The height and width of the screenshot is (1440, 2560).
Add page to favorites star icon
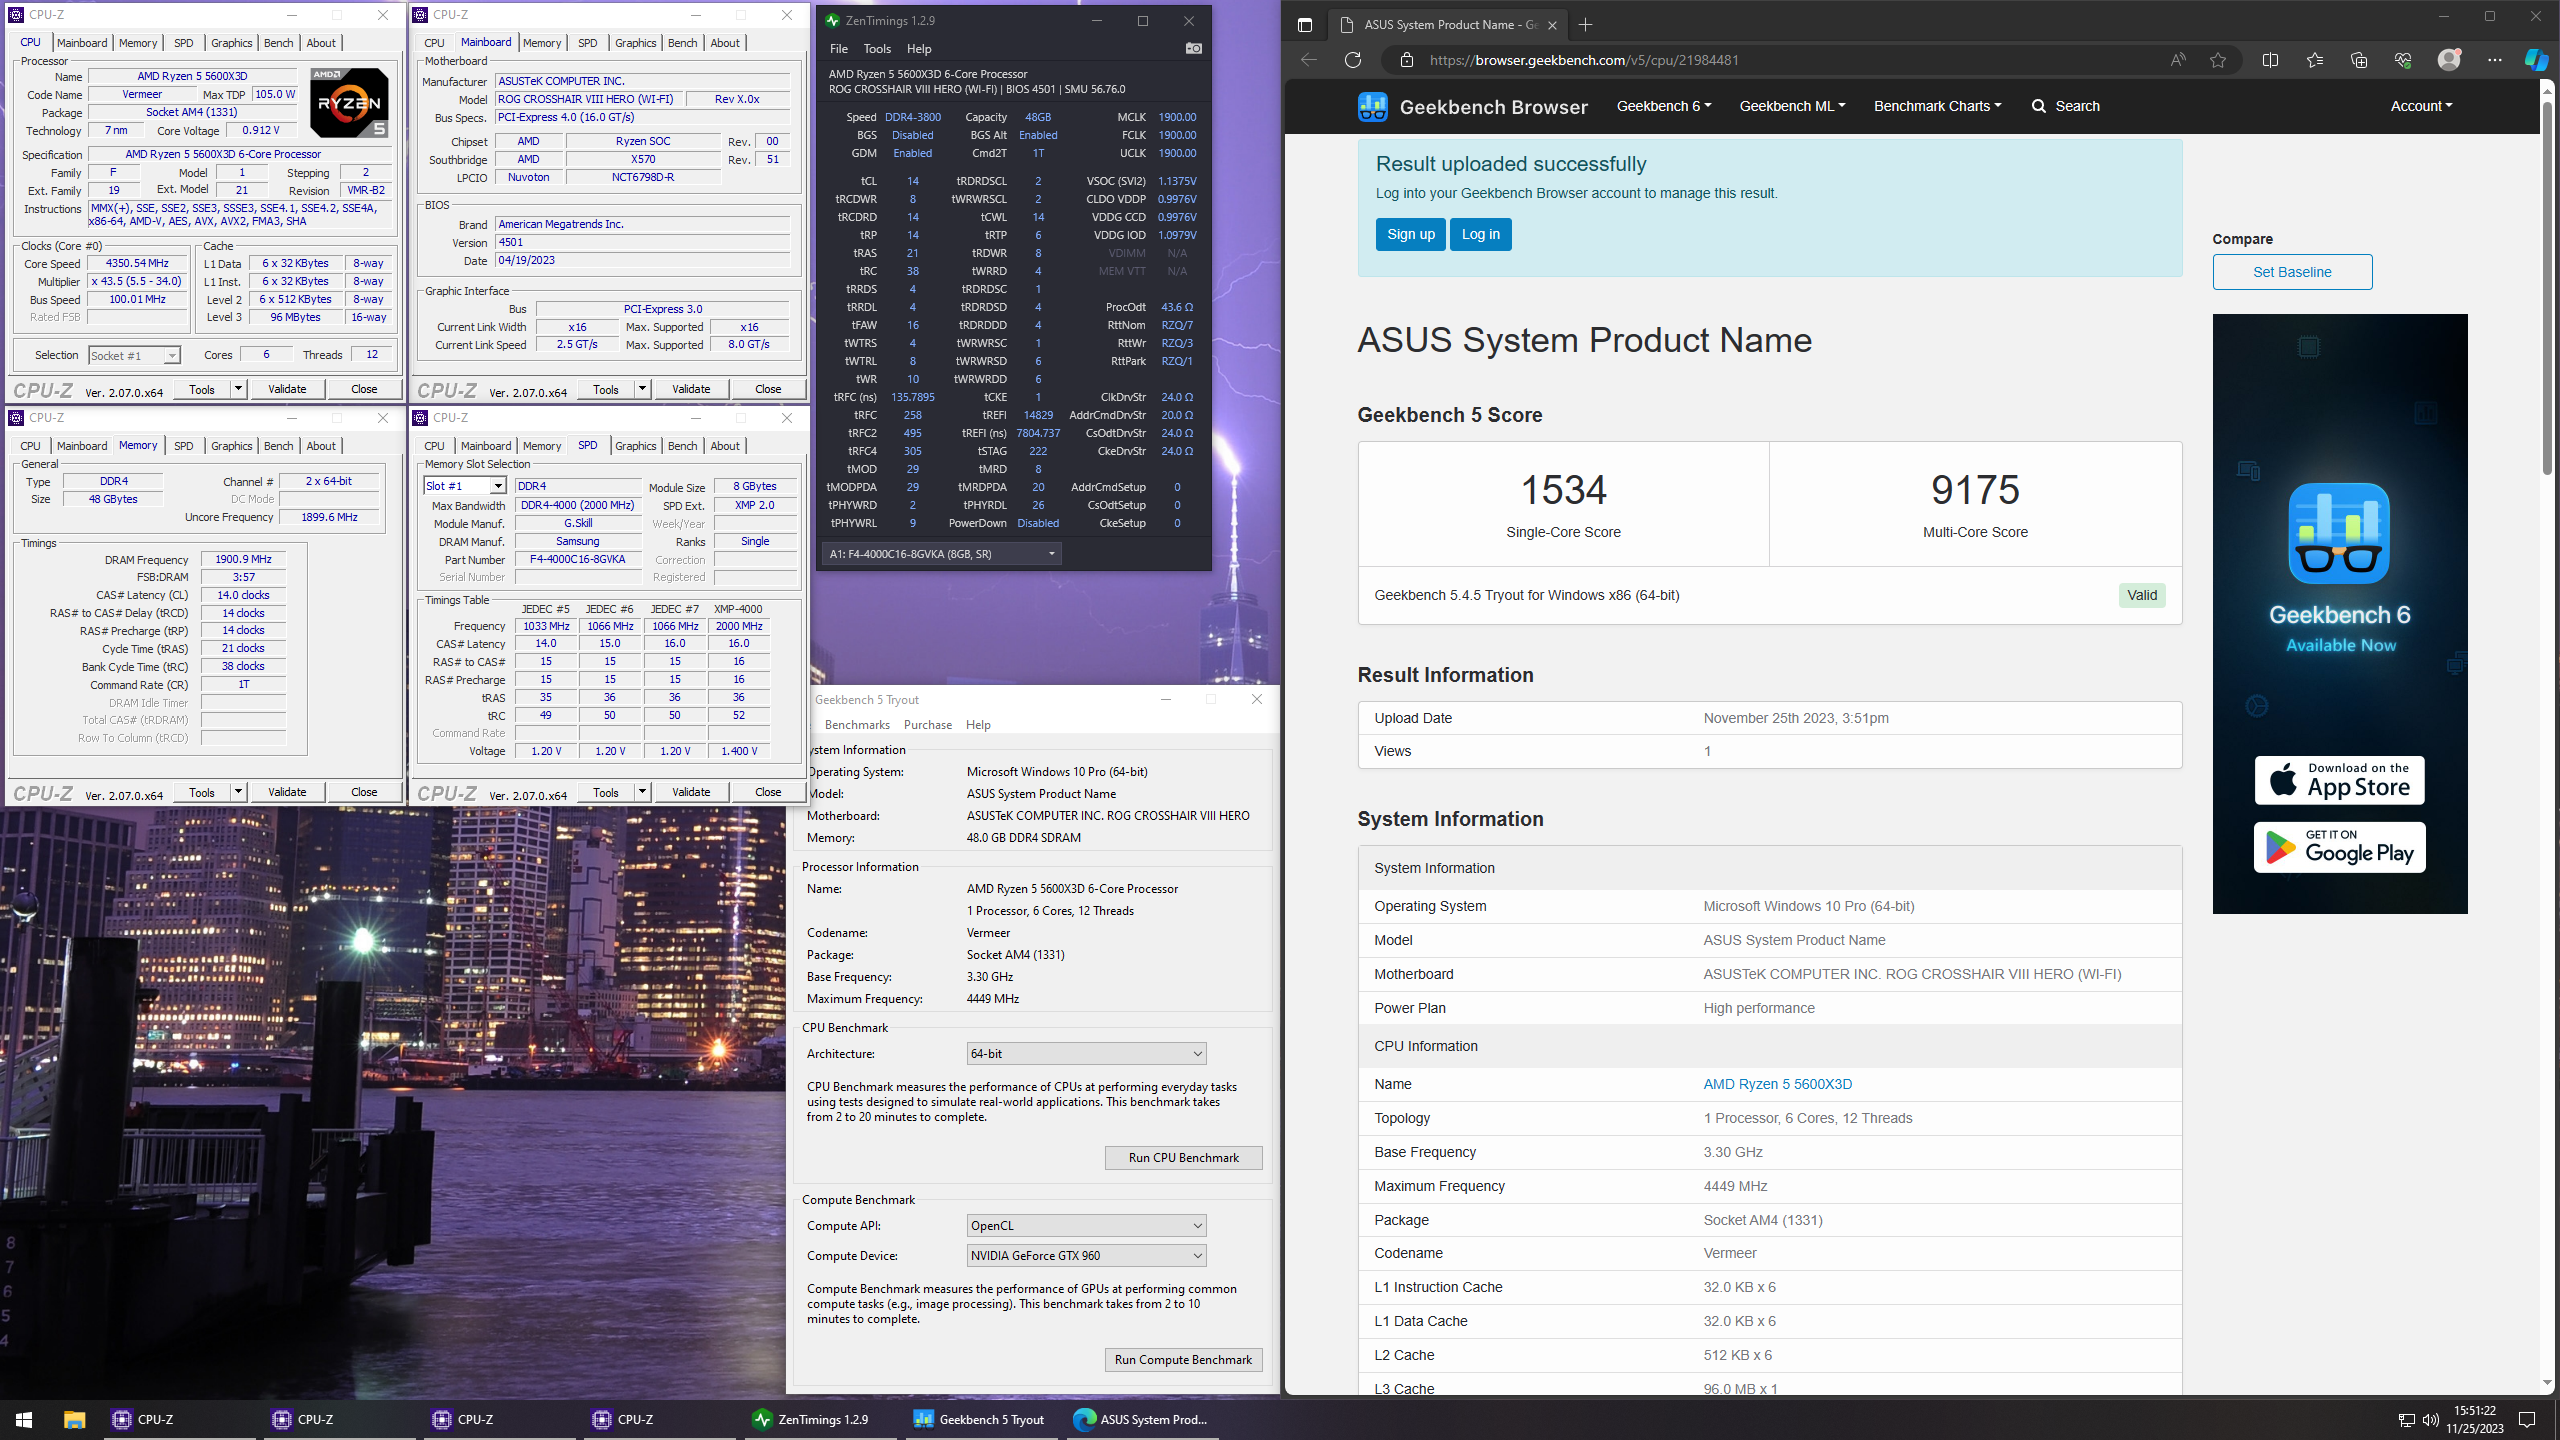(2218, 60)
